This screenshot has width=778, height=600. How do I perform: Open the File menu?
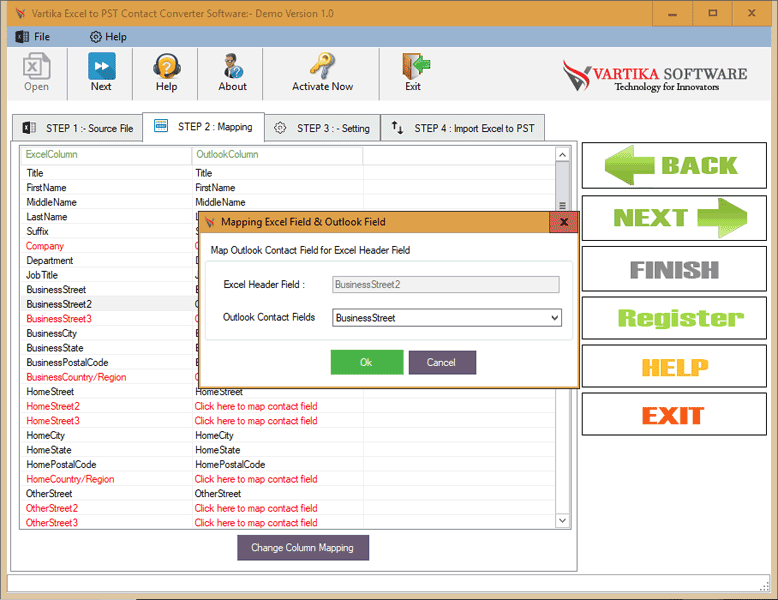click(x=33, y=37)
